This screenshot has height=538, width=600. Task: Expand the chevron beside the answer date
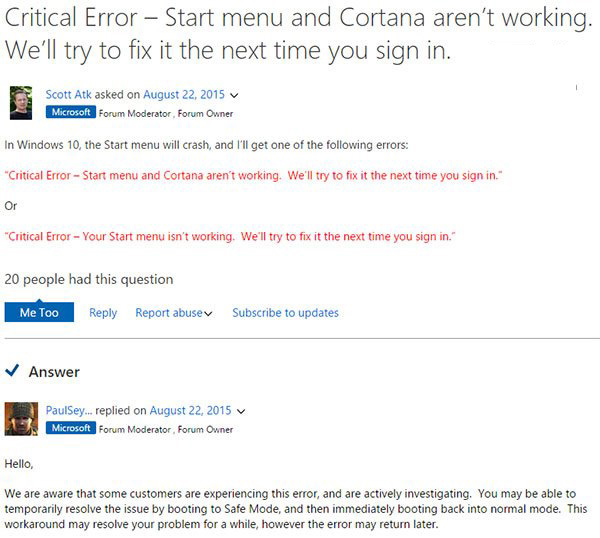tap(242, 411)
